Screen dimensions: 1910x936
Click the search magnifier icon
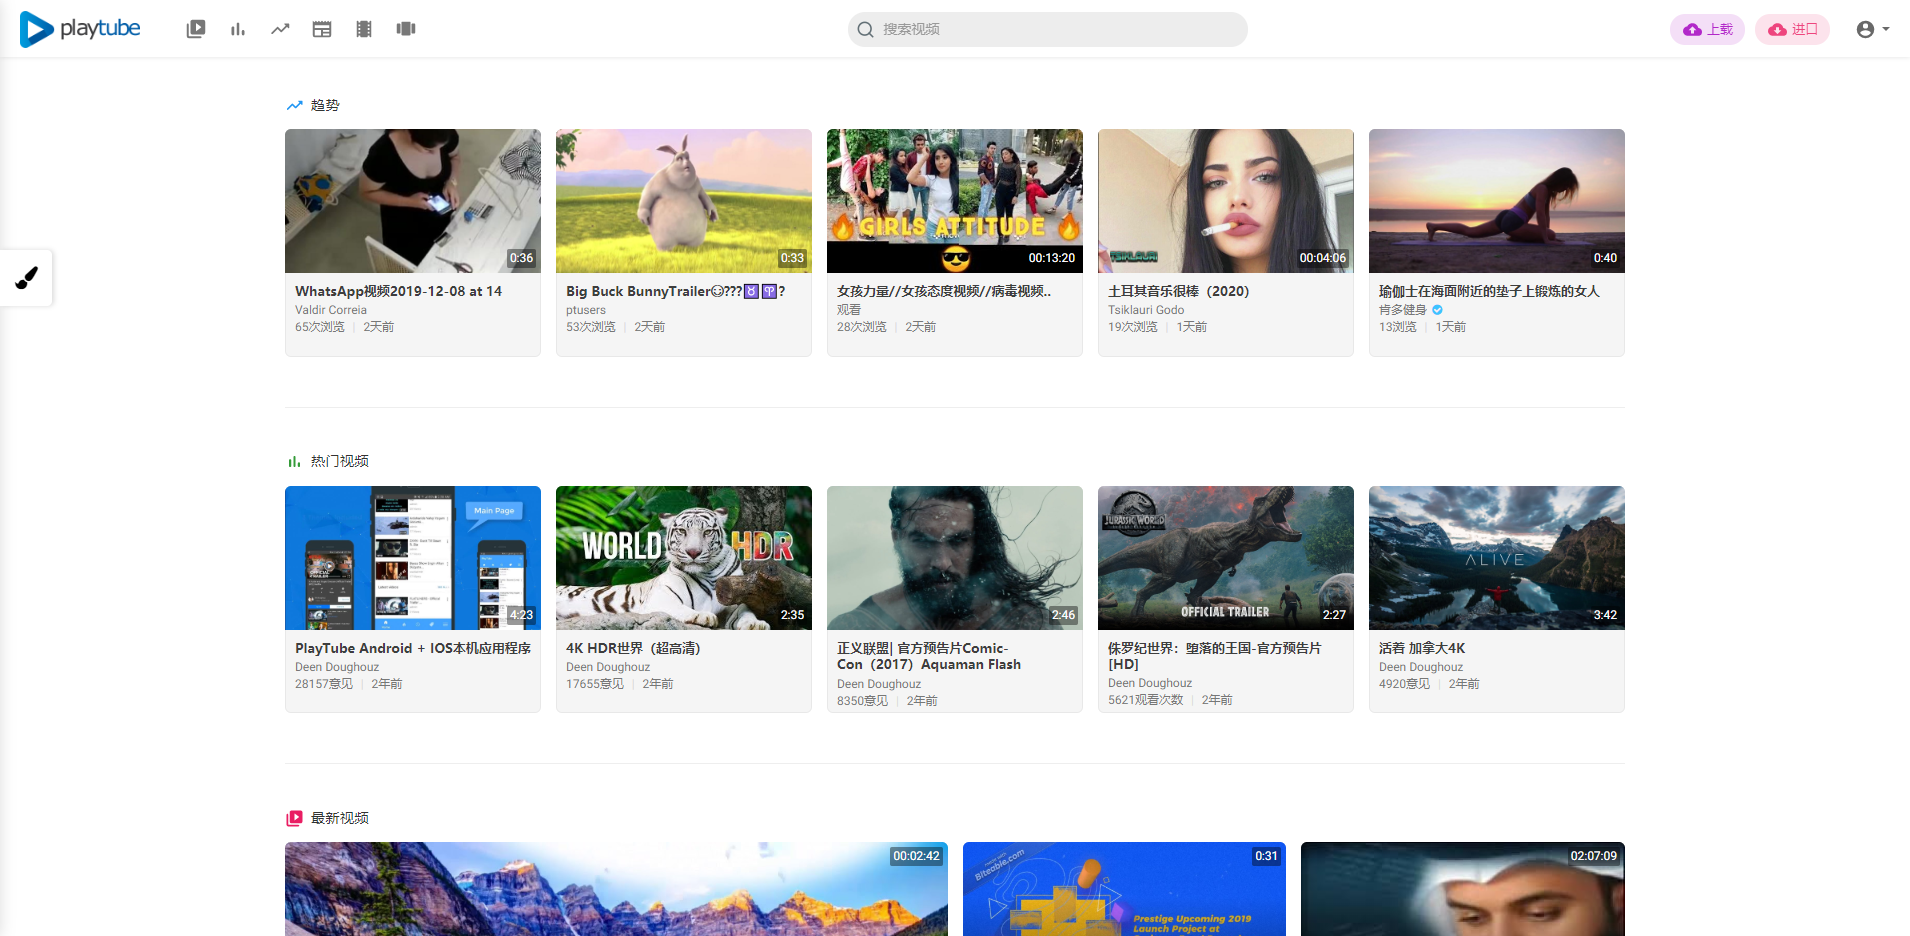point(864,29)
